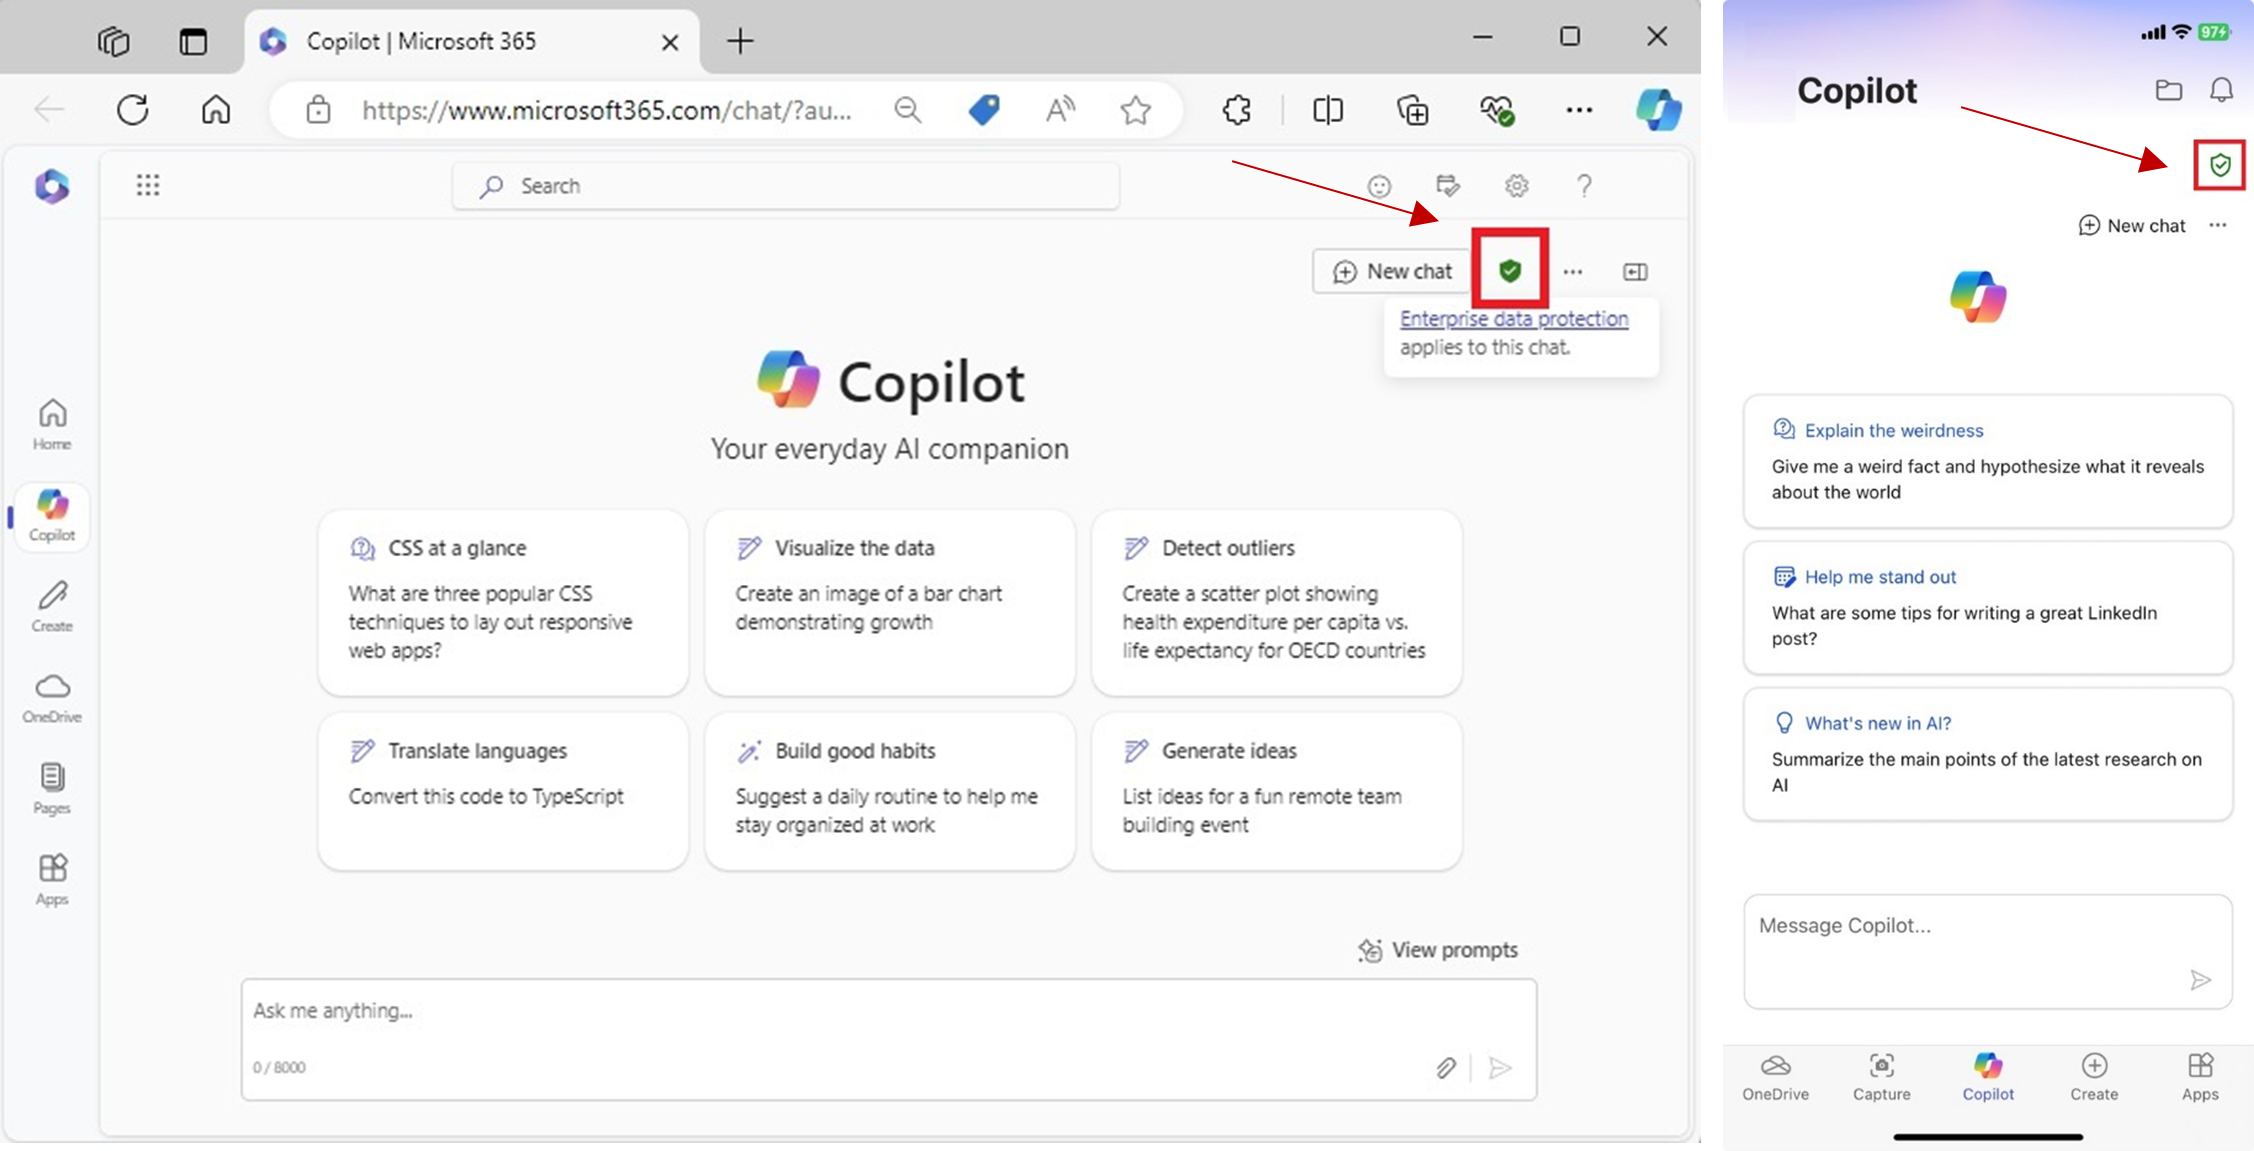
Task: Click the green enterprise protection shield in browser
Action: (x=1510, y=269)
